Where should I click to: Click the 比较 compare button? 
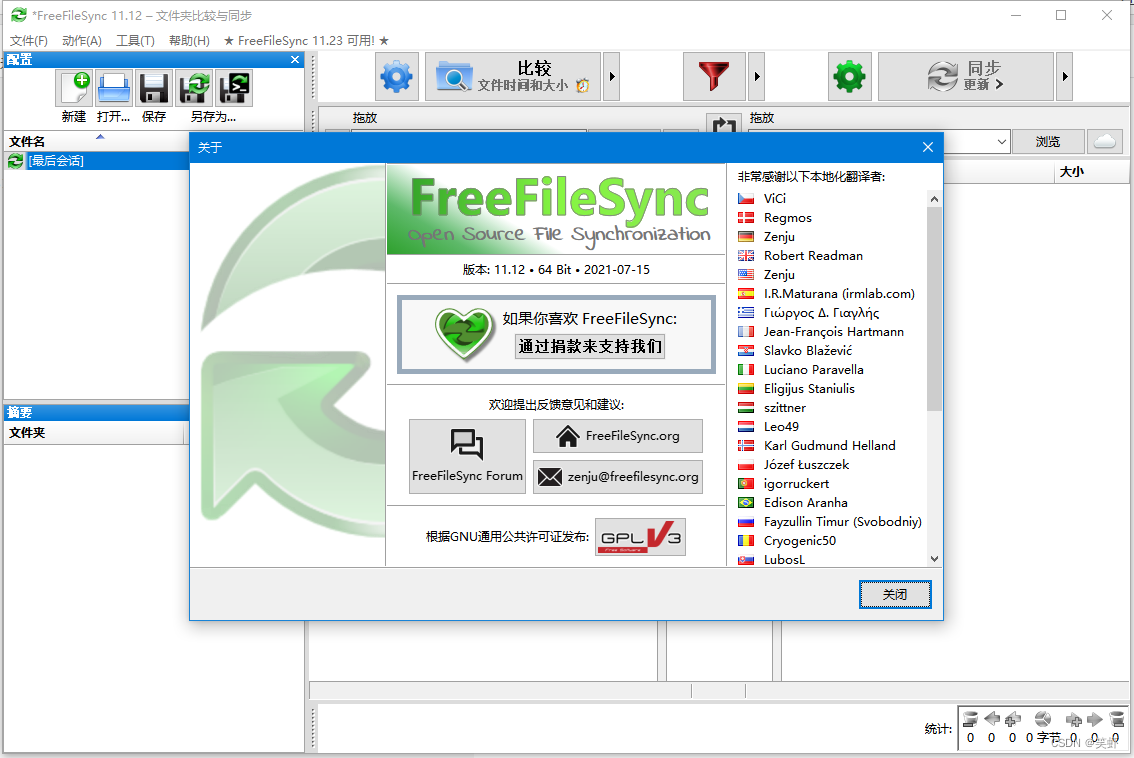click(513, 76)
